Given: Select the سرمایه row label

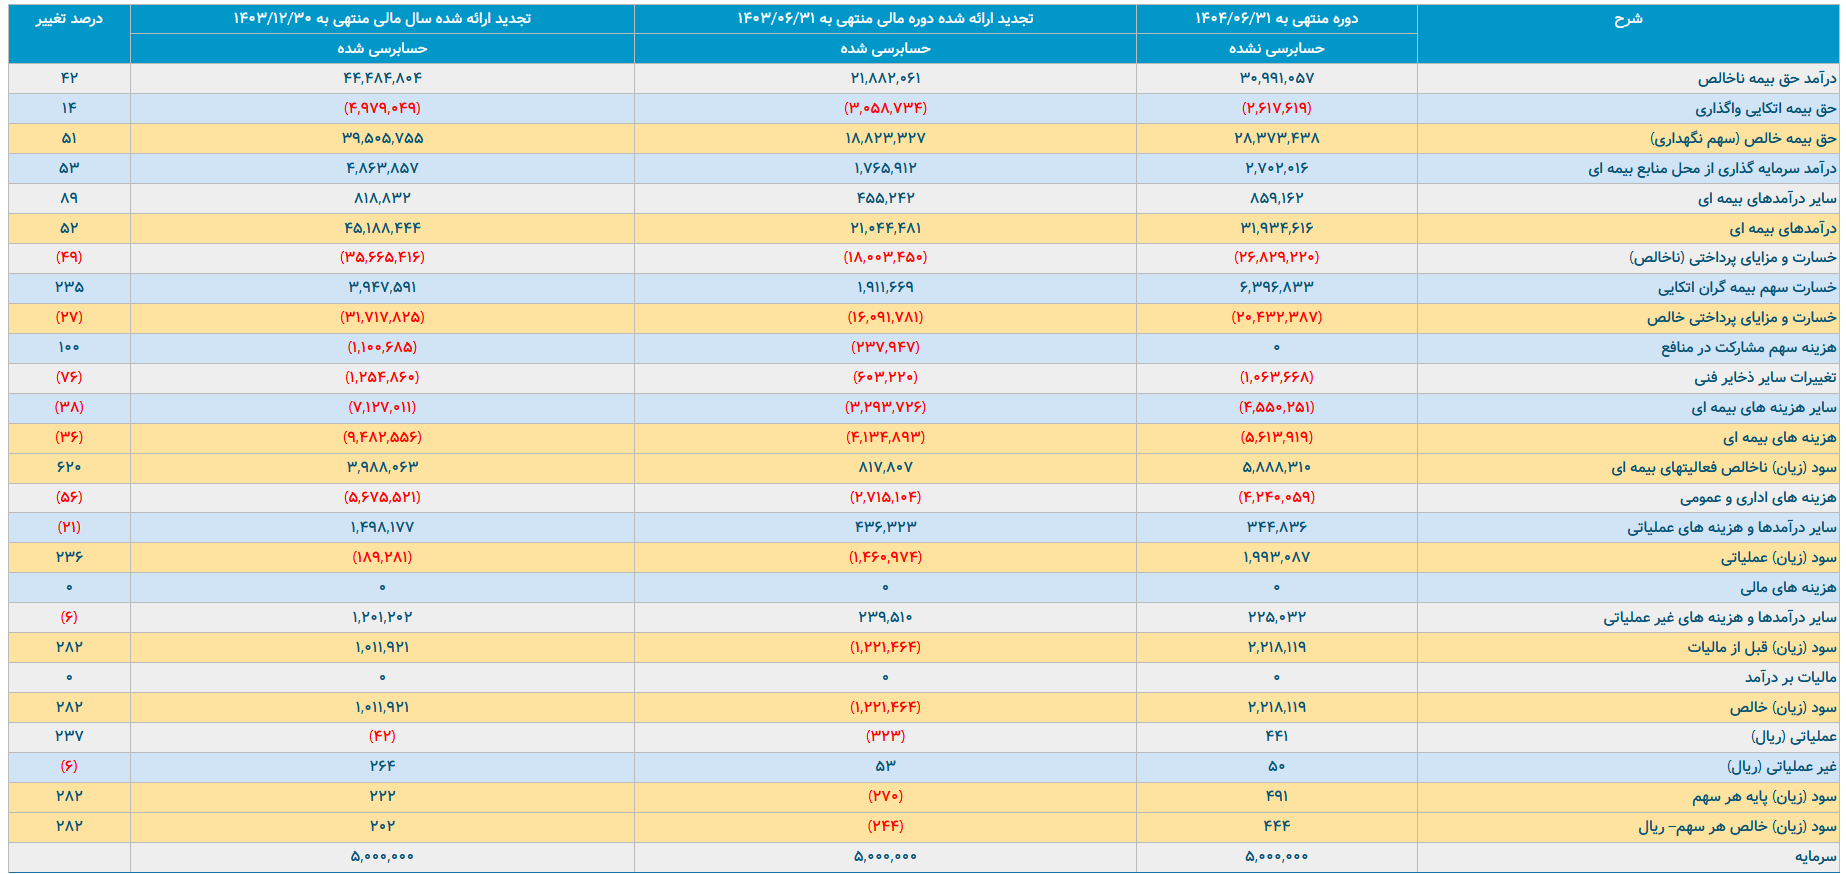Looking at the screenshot, I should (1815, 857).
